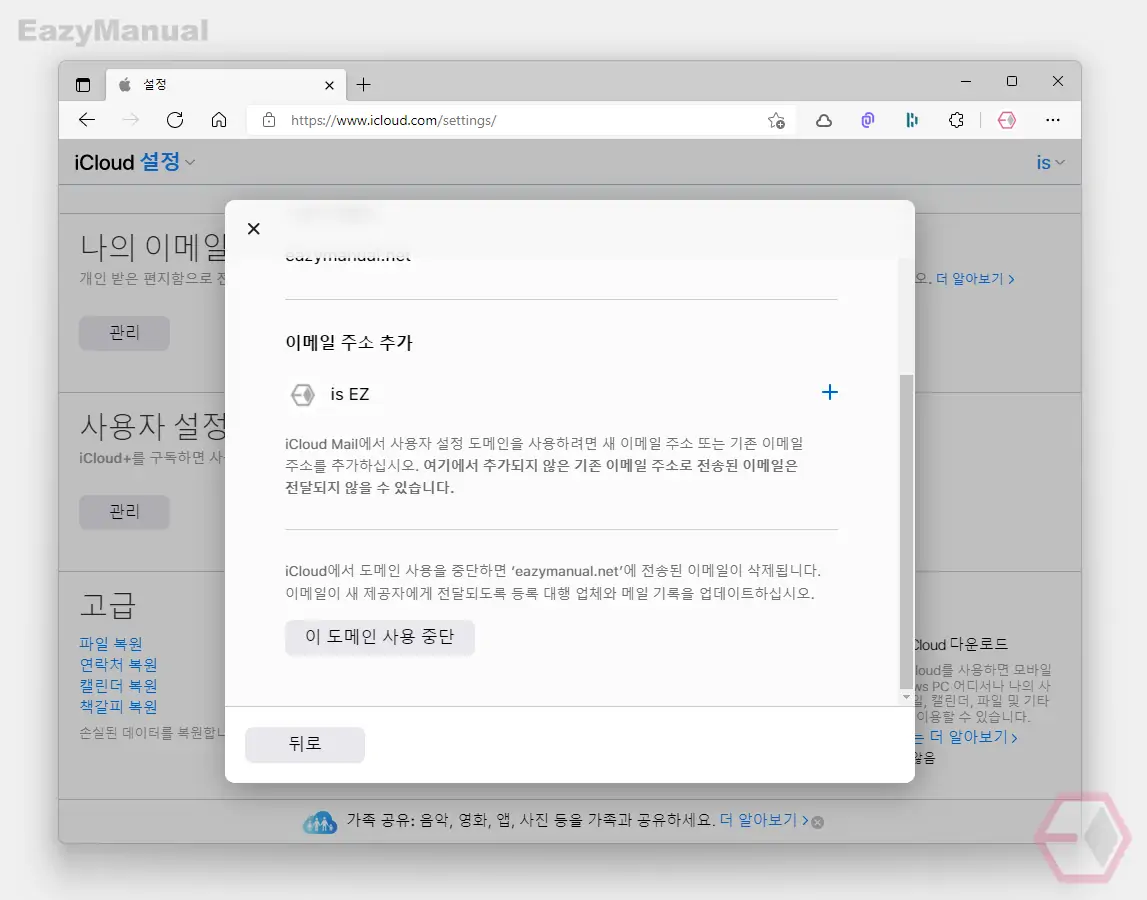Click the iCloud 다운로드 heading
Image resolution: width=1147 pixels, height=900 pixels.
(960, 645)
